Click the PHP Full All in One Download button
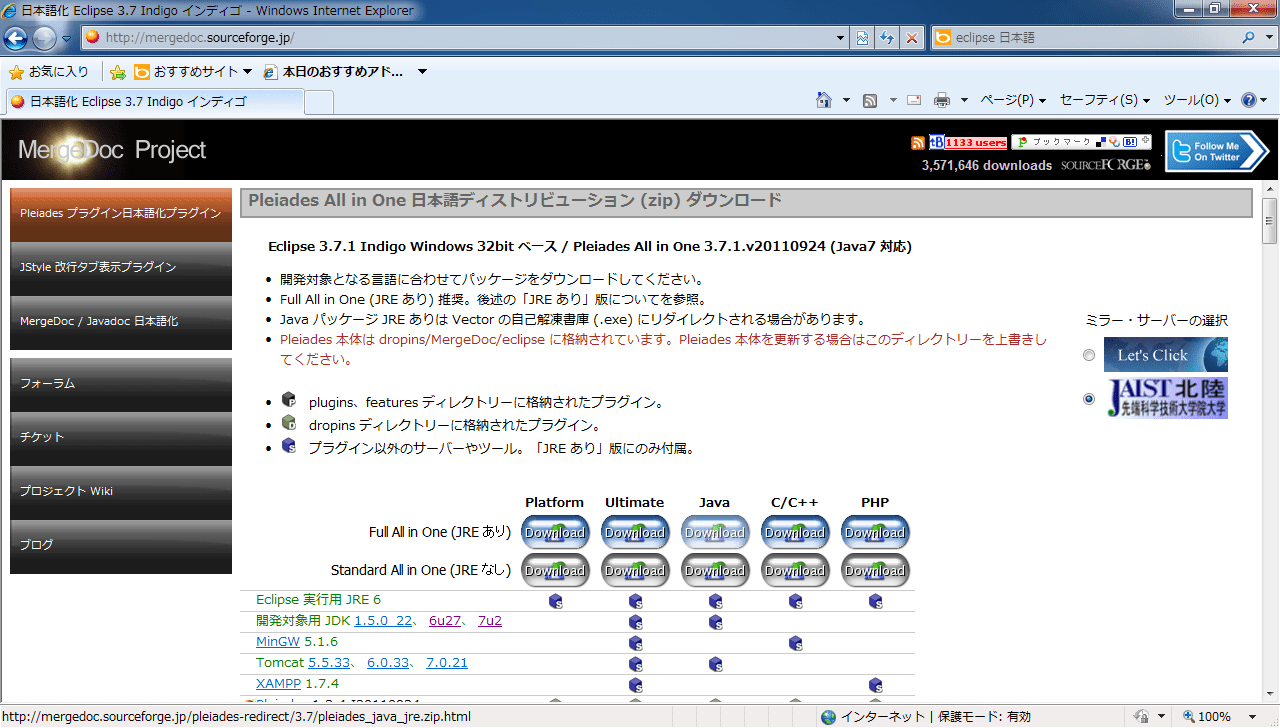Viewport: 1280px width, 728px height. click(x=875, y=532)
